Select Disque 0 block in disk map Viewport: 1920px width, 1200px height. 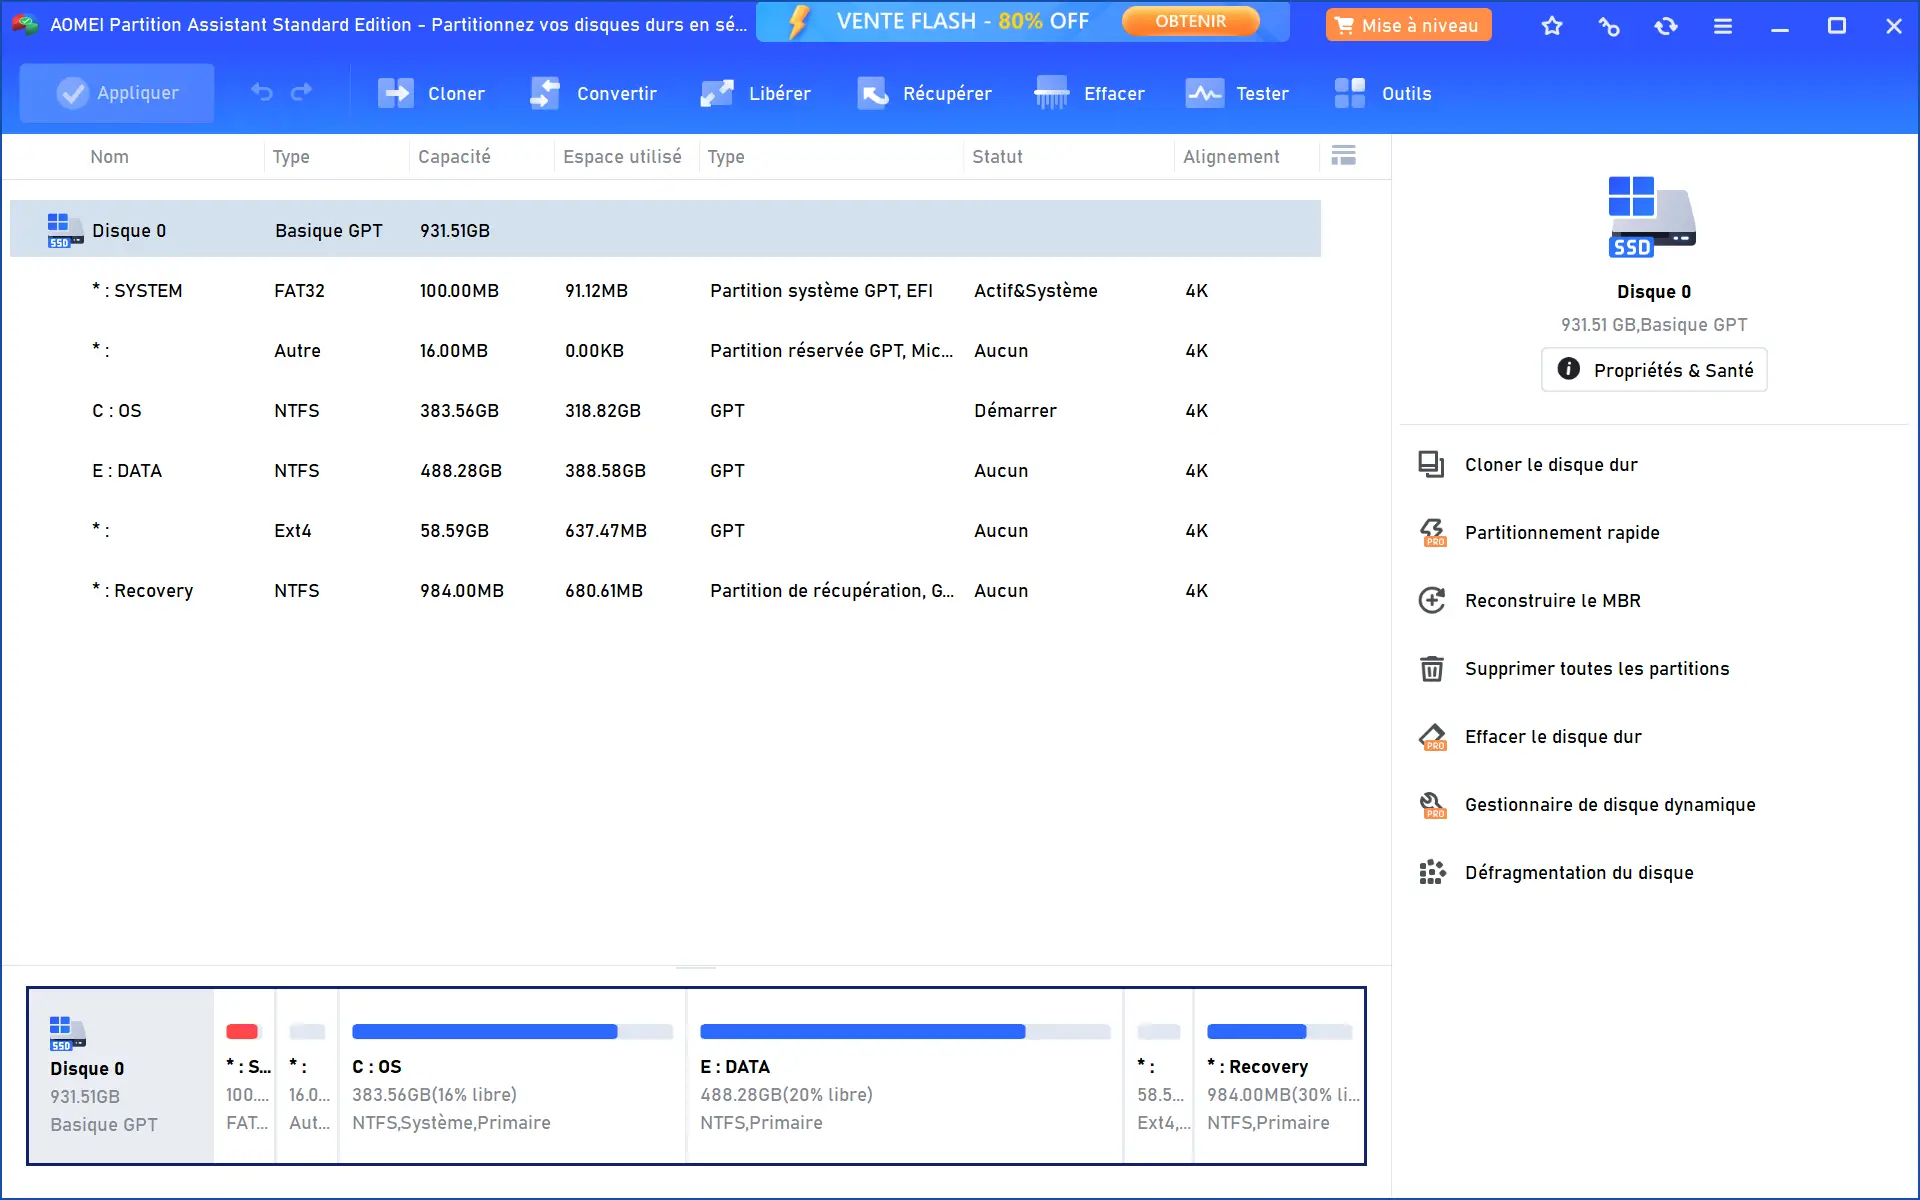pyautogui.click(x=121, y=1076)
